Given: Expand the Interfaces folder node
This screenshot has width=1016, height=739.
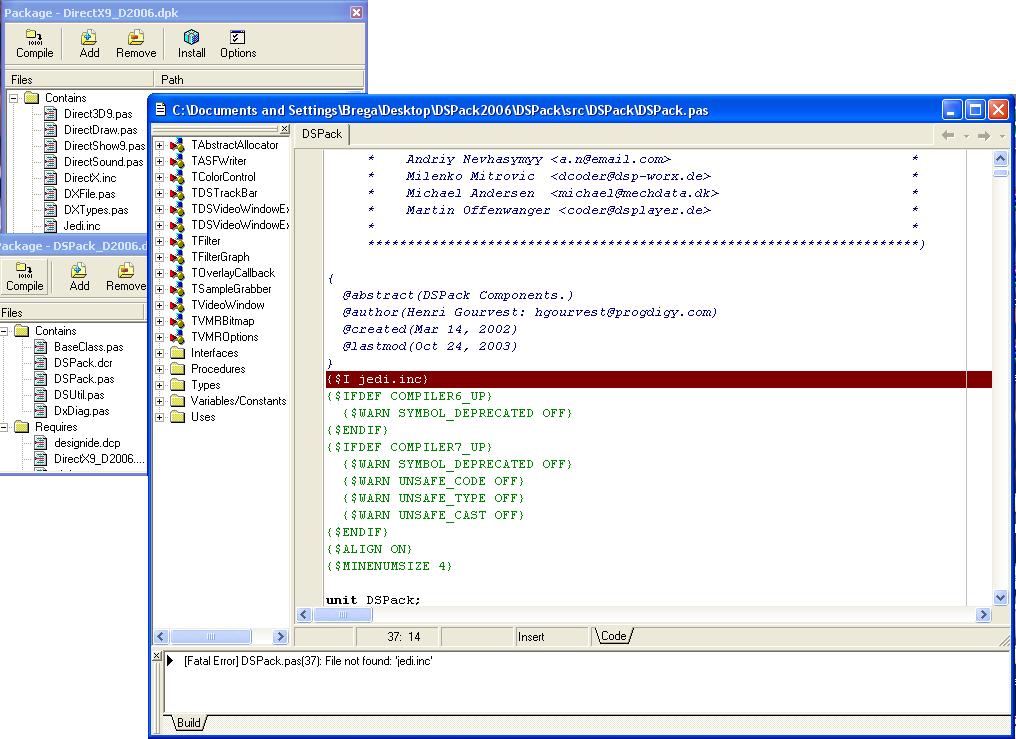Looking at the screenshot, I should tap(159, 353).
